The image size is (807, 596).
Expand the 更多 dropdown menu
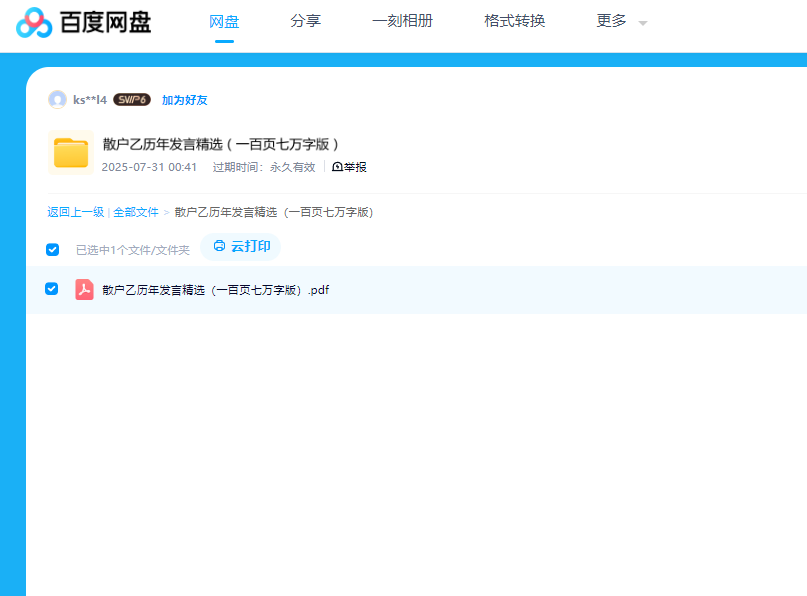(x=621, y=21)
